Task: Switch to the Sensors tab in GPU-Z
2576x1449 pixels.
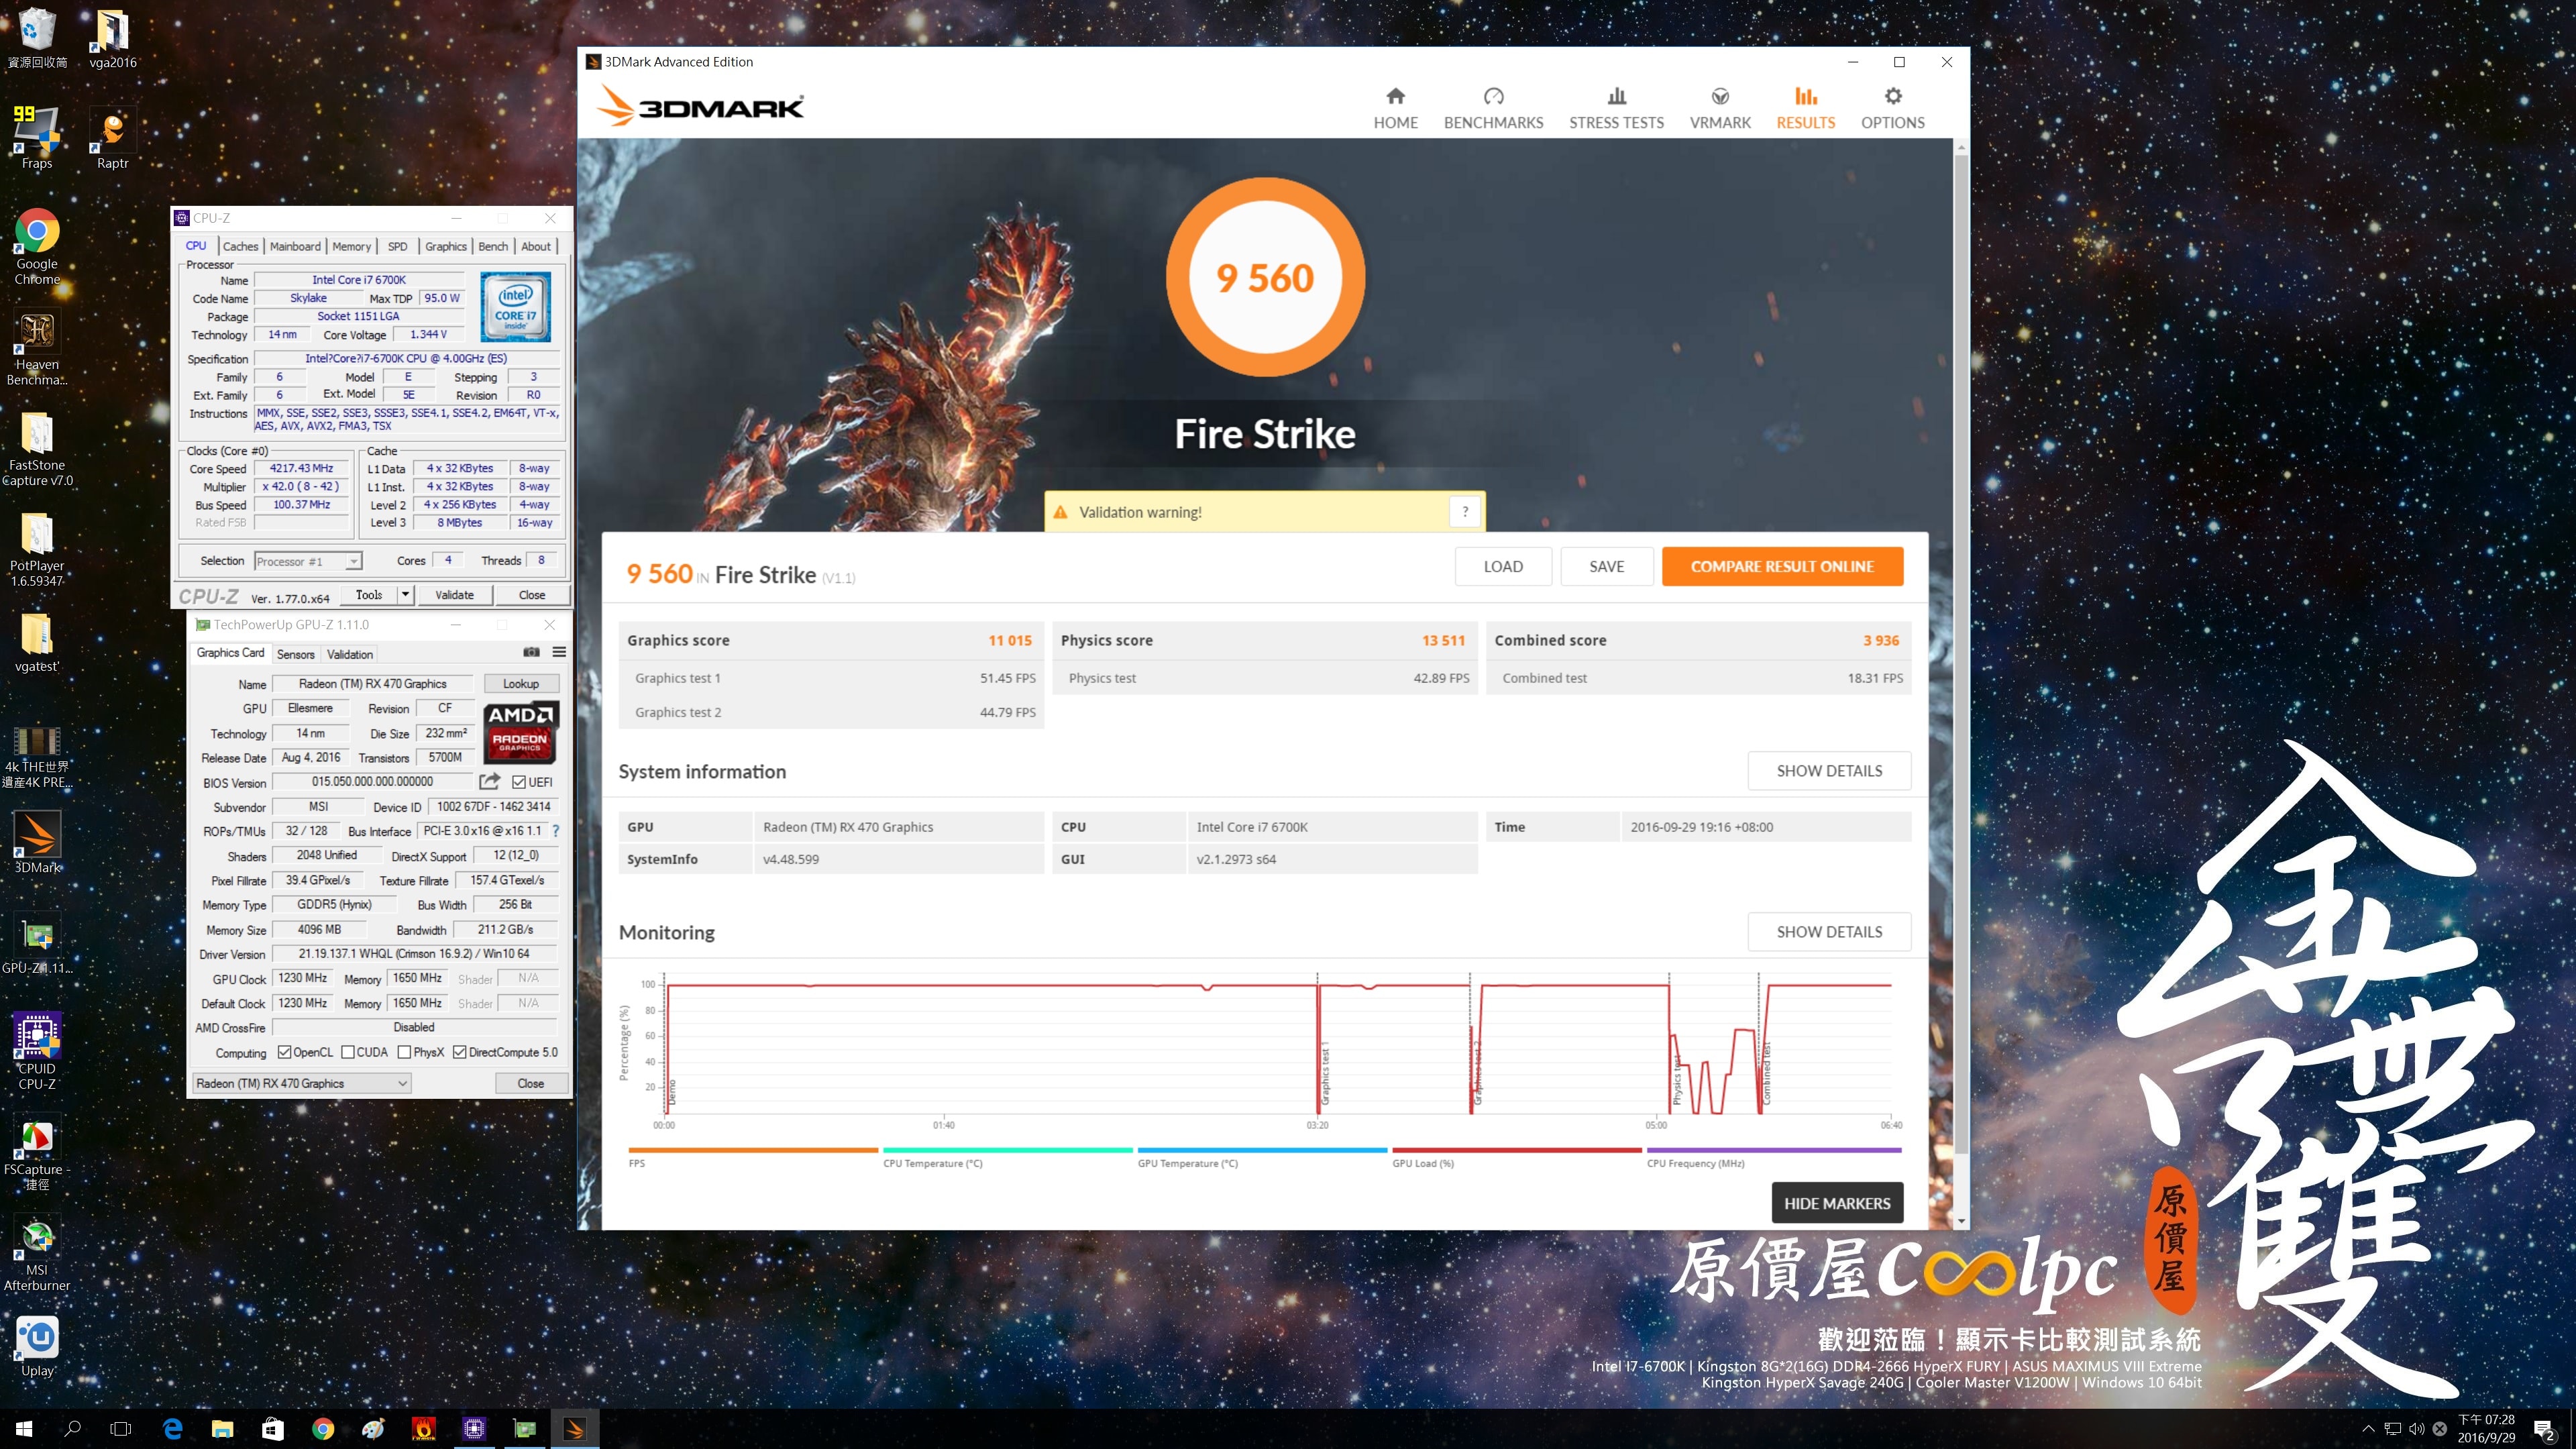Action: [295, 654]
